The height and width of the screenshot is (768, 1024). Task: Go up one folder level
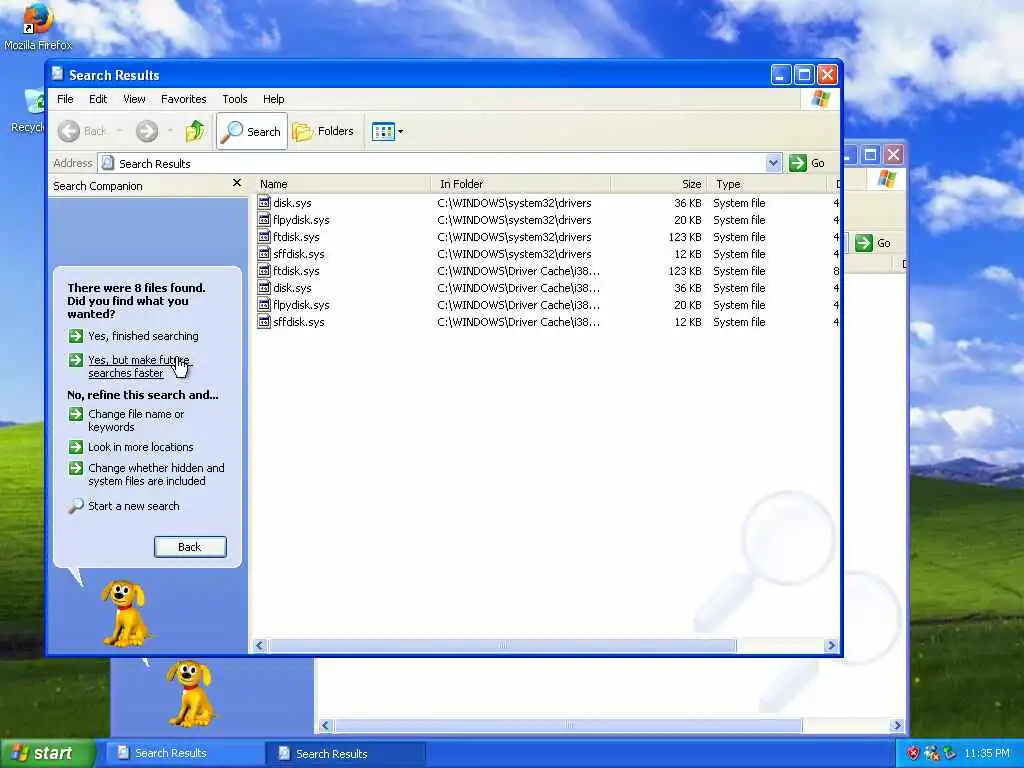194,131
